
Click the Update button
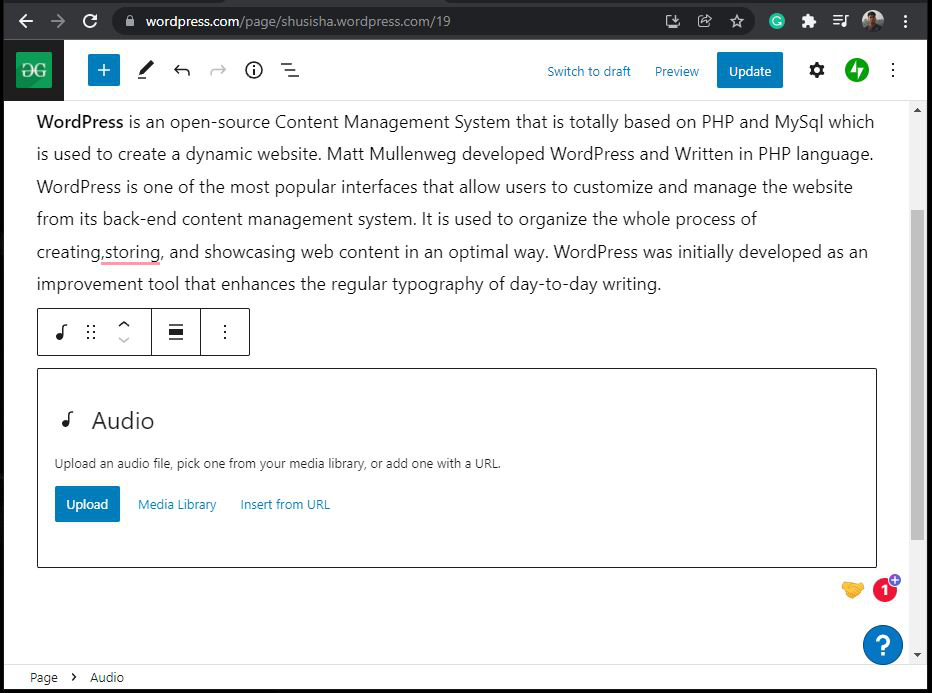(x=750, y=70)
